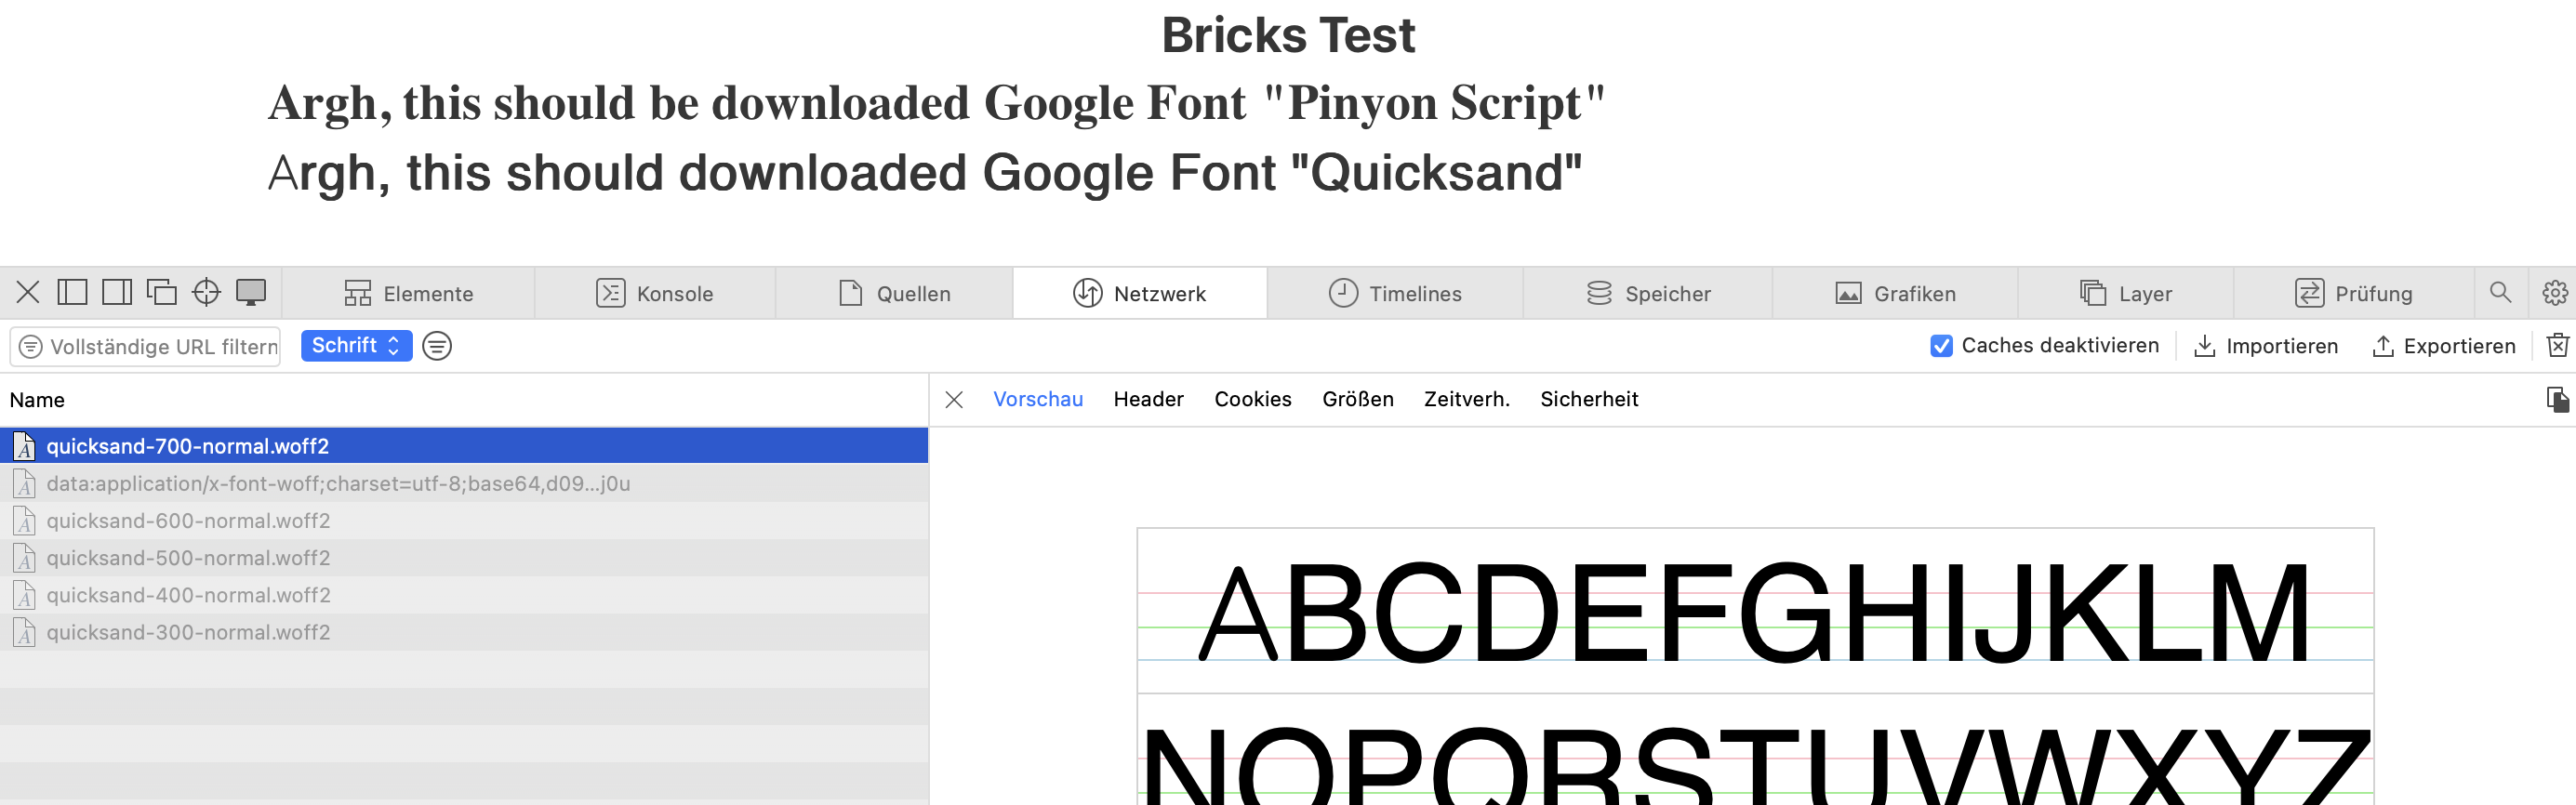This screenshot has width=2576, height=805.
Task: Uncheck Caches deaktivieren checkbox
Action: [1941, 346]
